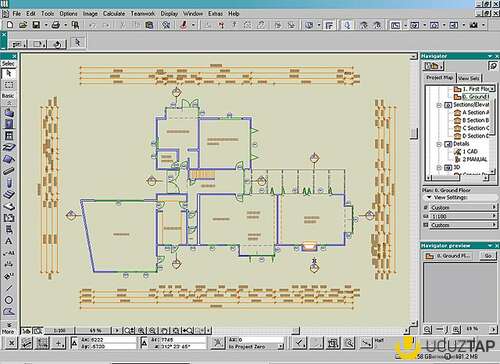Select the Circle drawing tool
Viewport: 500px width, 364px height.
click(x=9, y=300)
